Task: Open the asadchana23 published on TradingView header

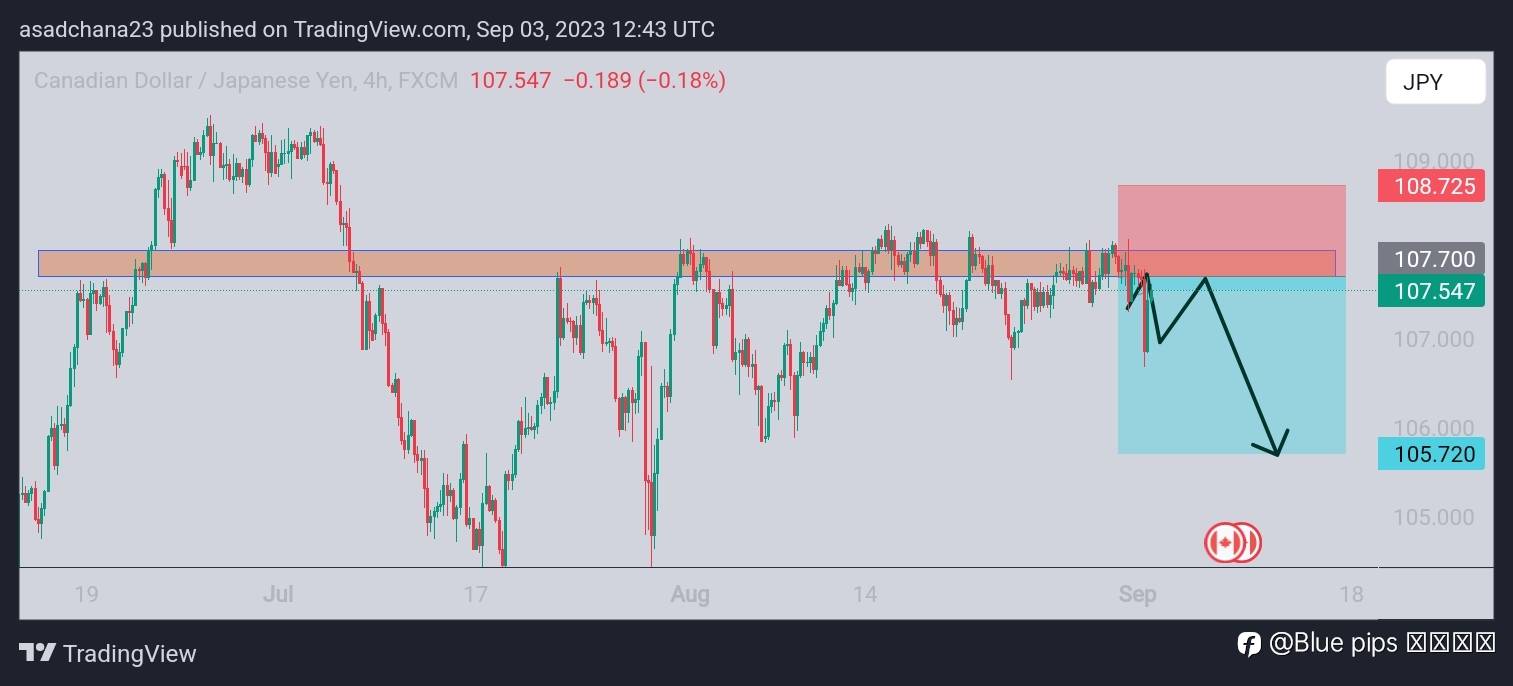Action: (367, 29)
